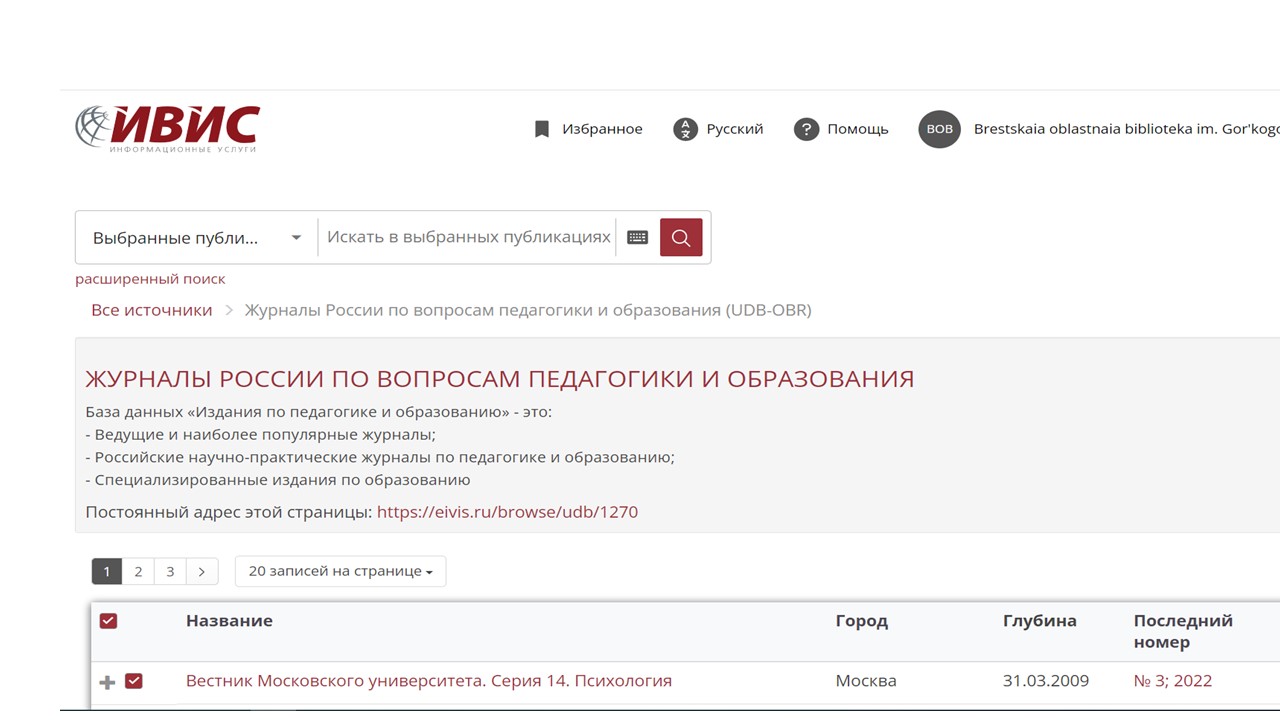
Task: Click the language translate icon
Action: [x=685, y=129]
